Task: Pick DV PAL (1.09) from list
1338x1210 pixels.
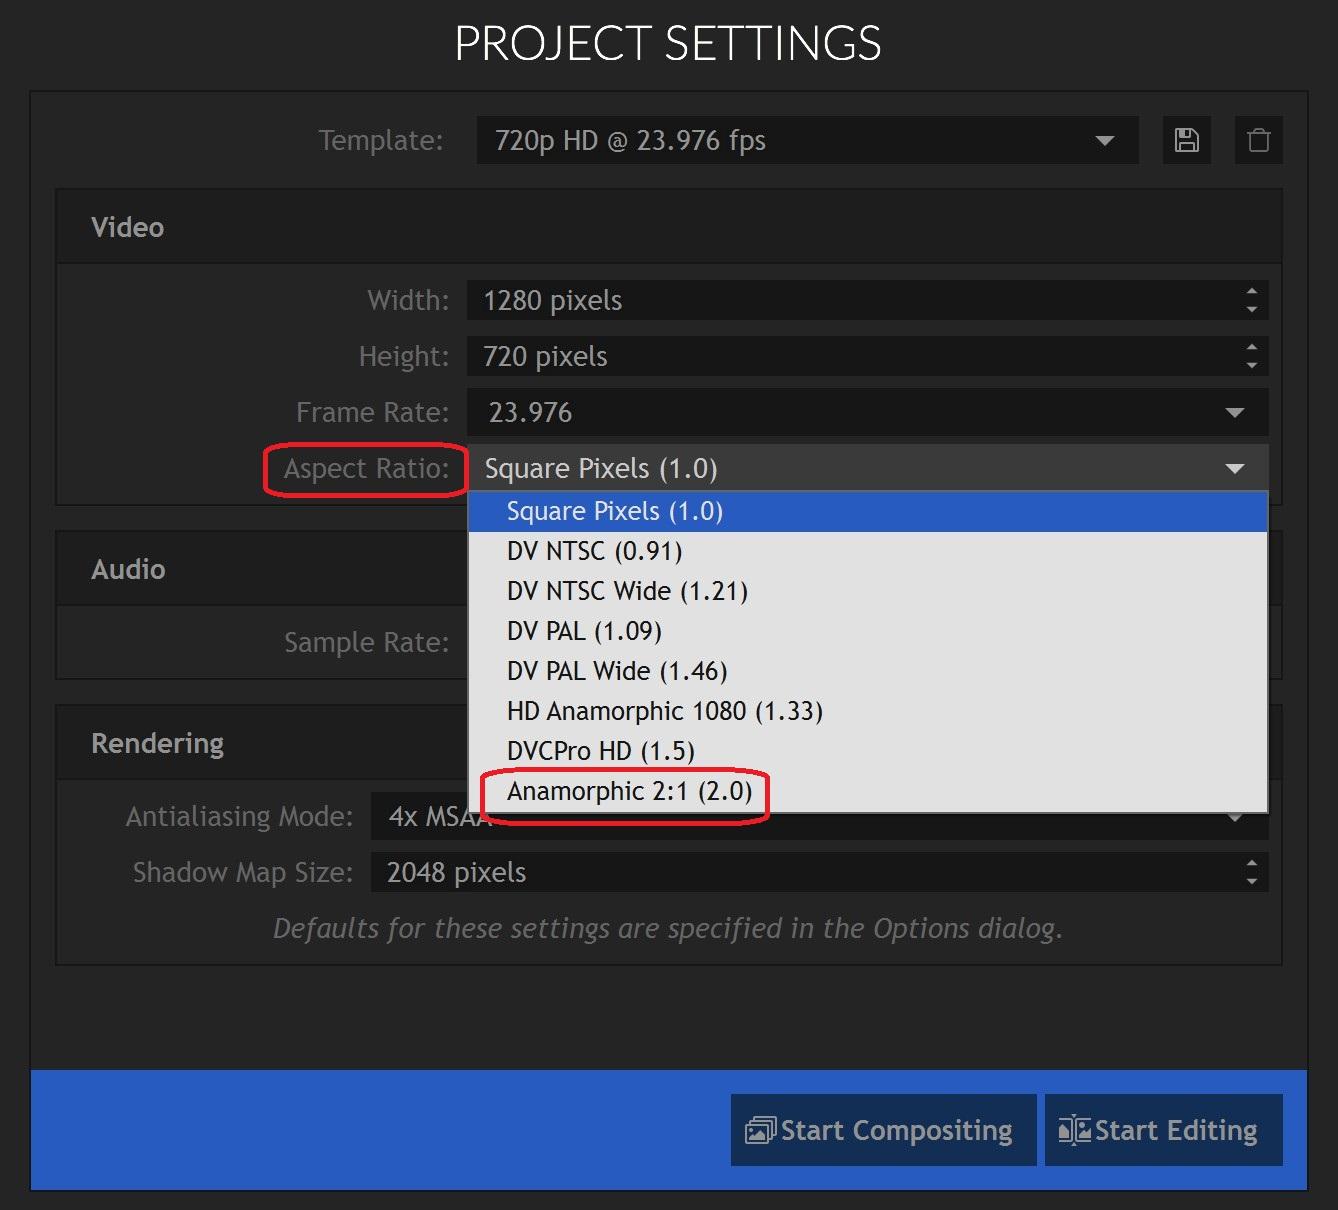Action: (584, 631)
